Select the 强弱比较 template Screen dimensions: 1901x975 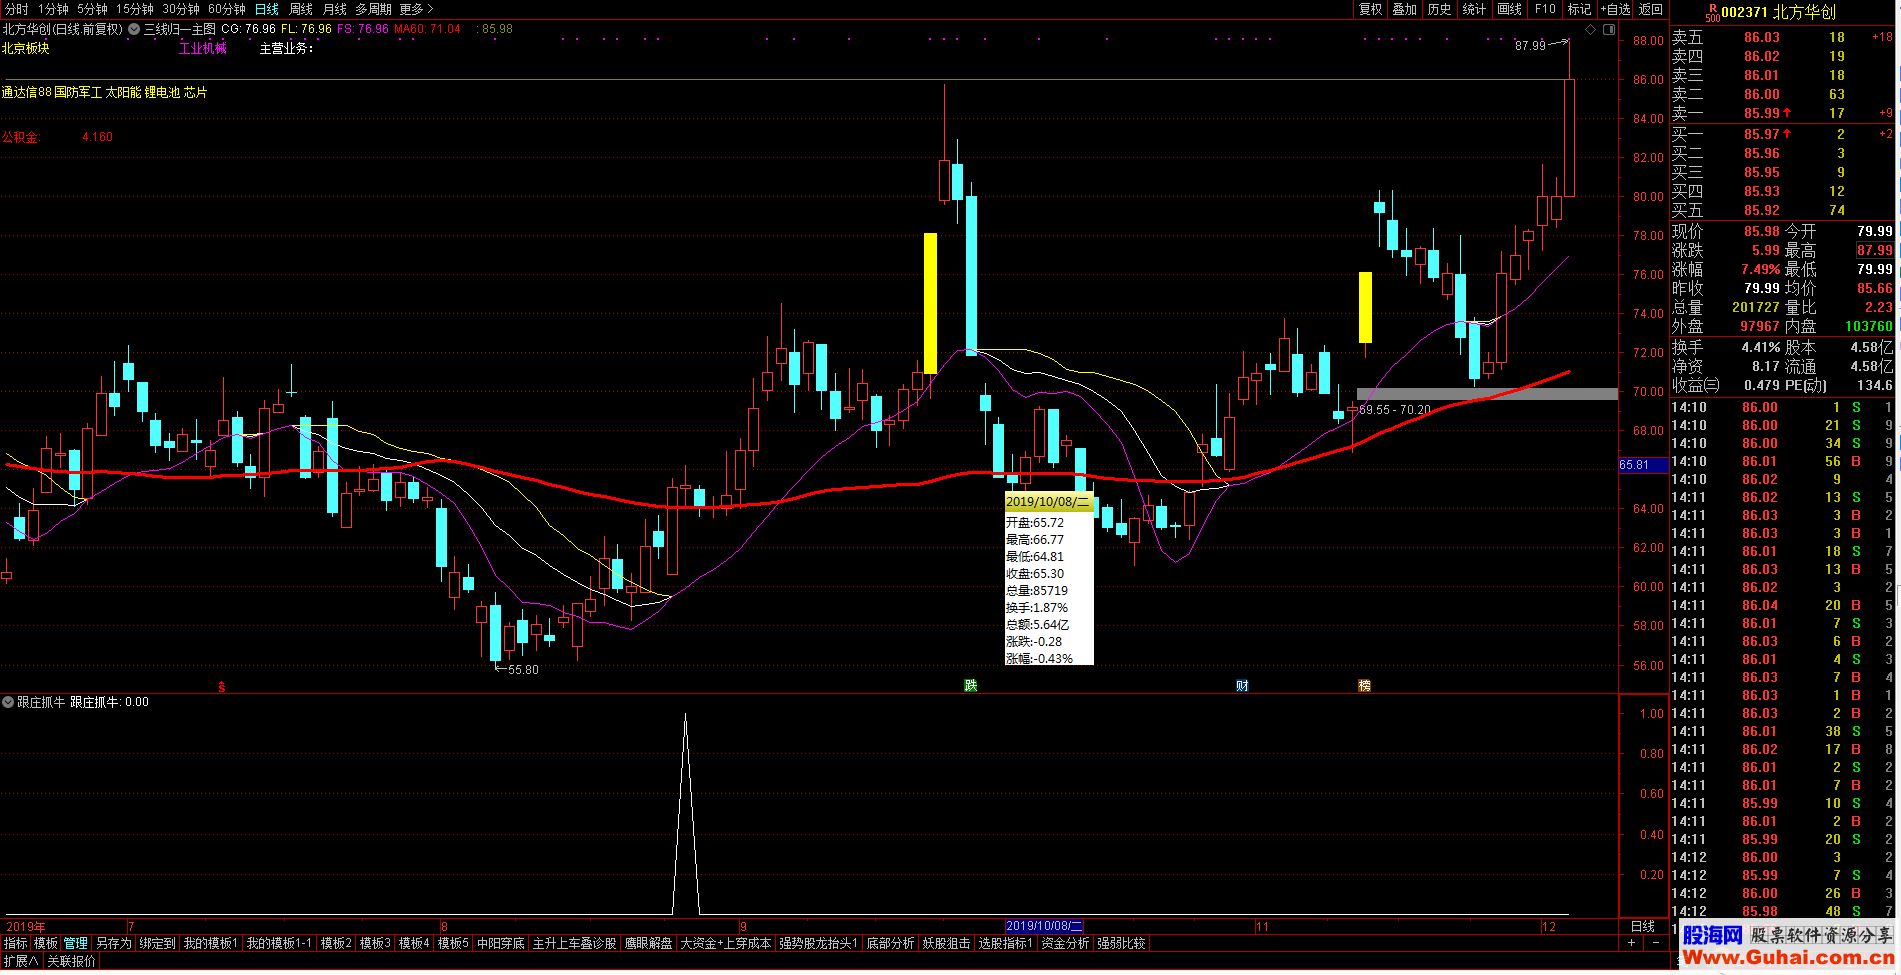pyautogui.click(x=1121, y=943)
